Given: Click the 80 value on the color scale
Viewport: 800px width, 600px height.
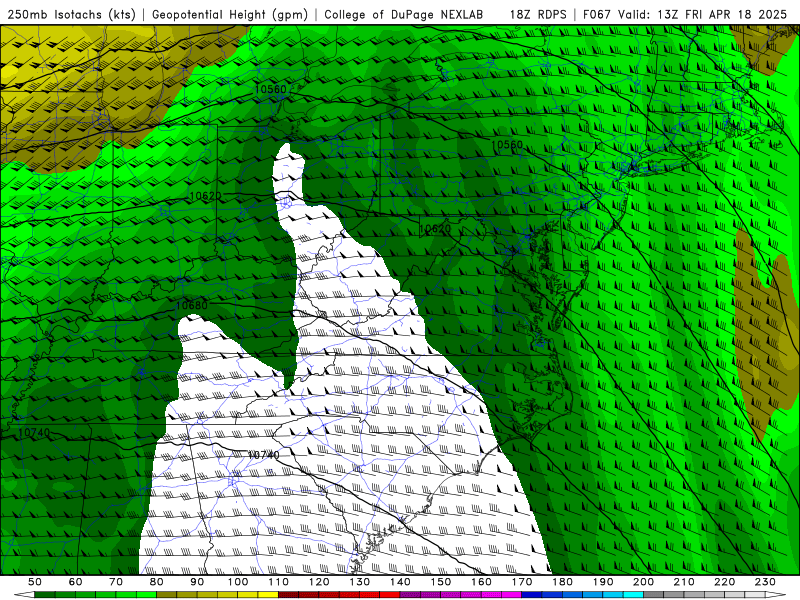Looking at the screenshot, I should [157, 582].
